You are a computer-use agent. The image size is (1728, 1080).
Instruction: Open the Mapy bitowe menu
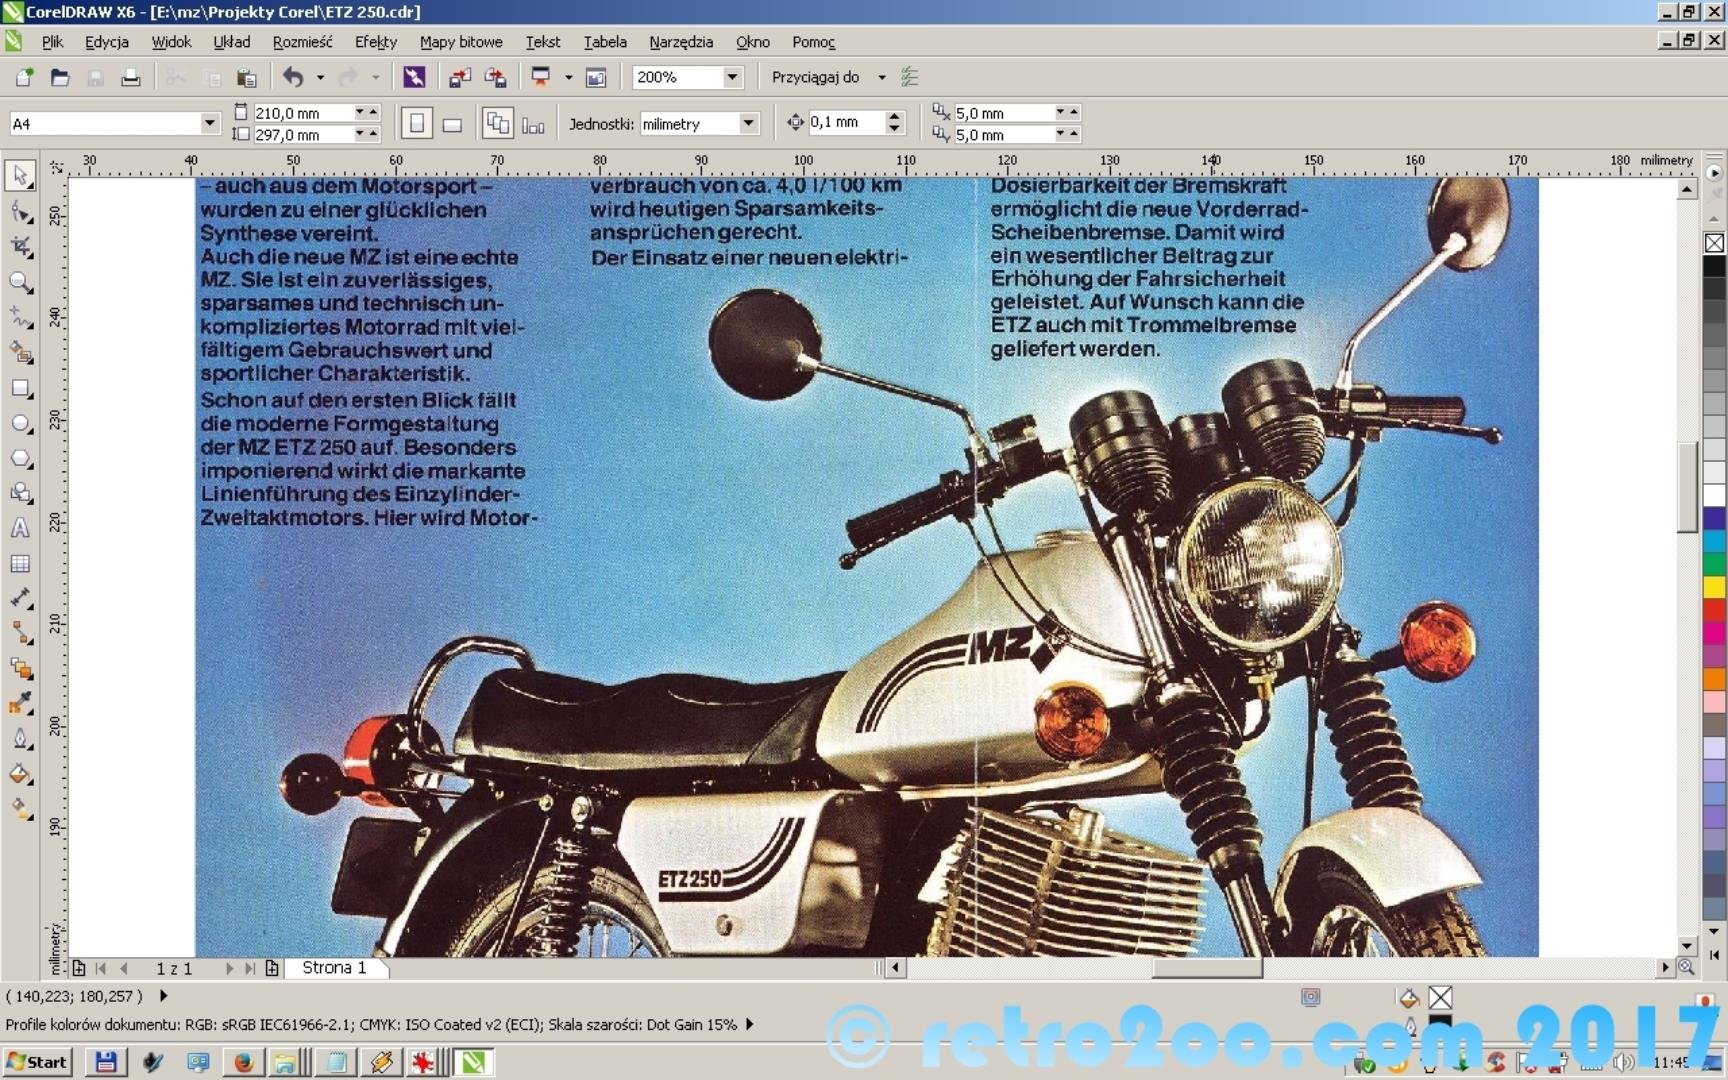[460, 42]
